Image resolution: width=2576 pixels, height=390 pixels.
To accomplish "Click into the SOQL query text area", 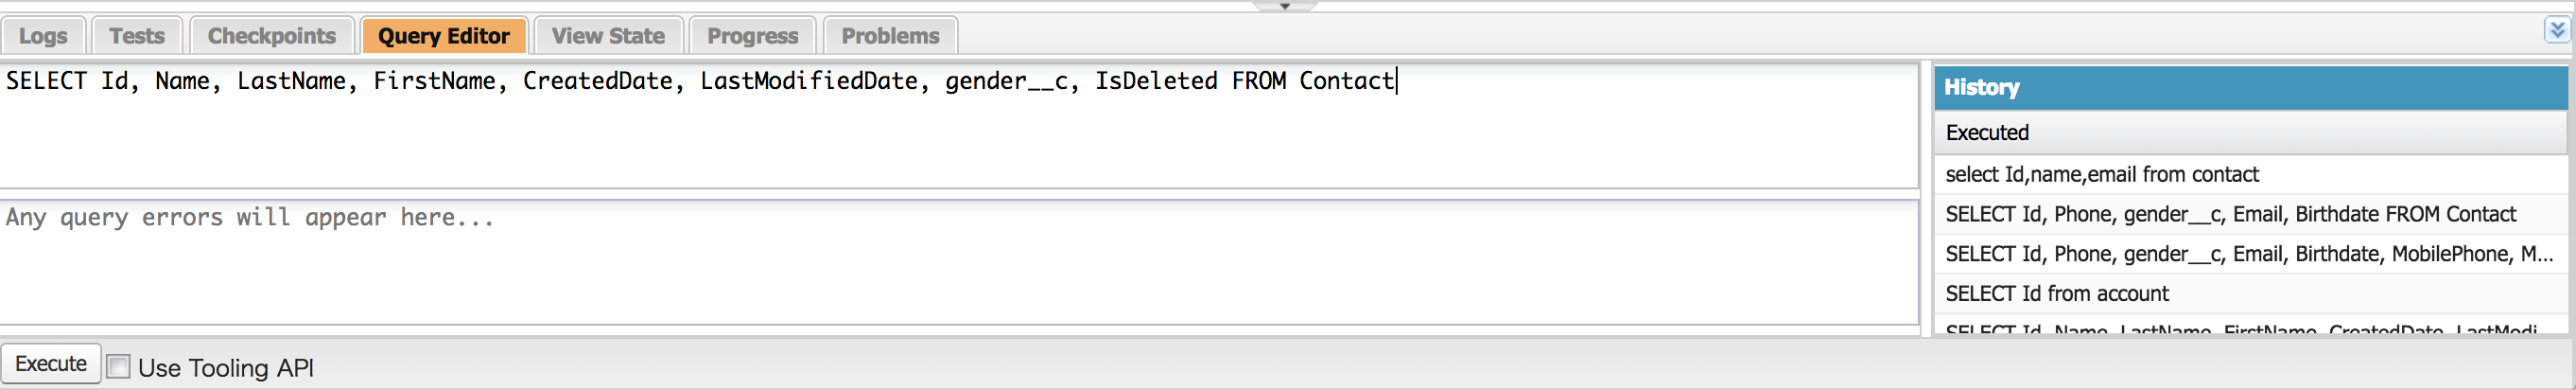I will [x=959, y=125].
